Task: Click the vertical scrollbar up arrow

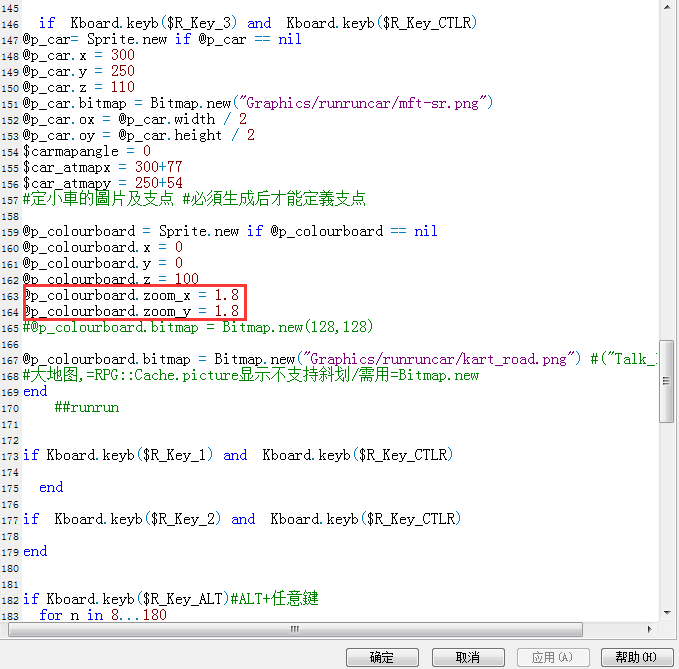Action: [x=667, y=7]
